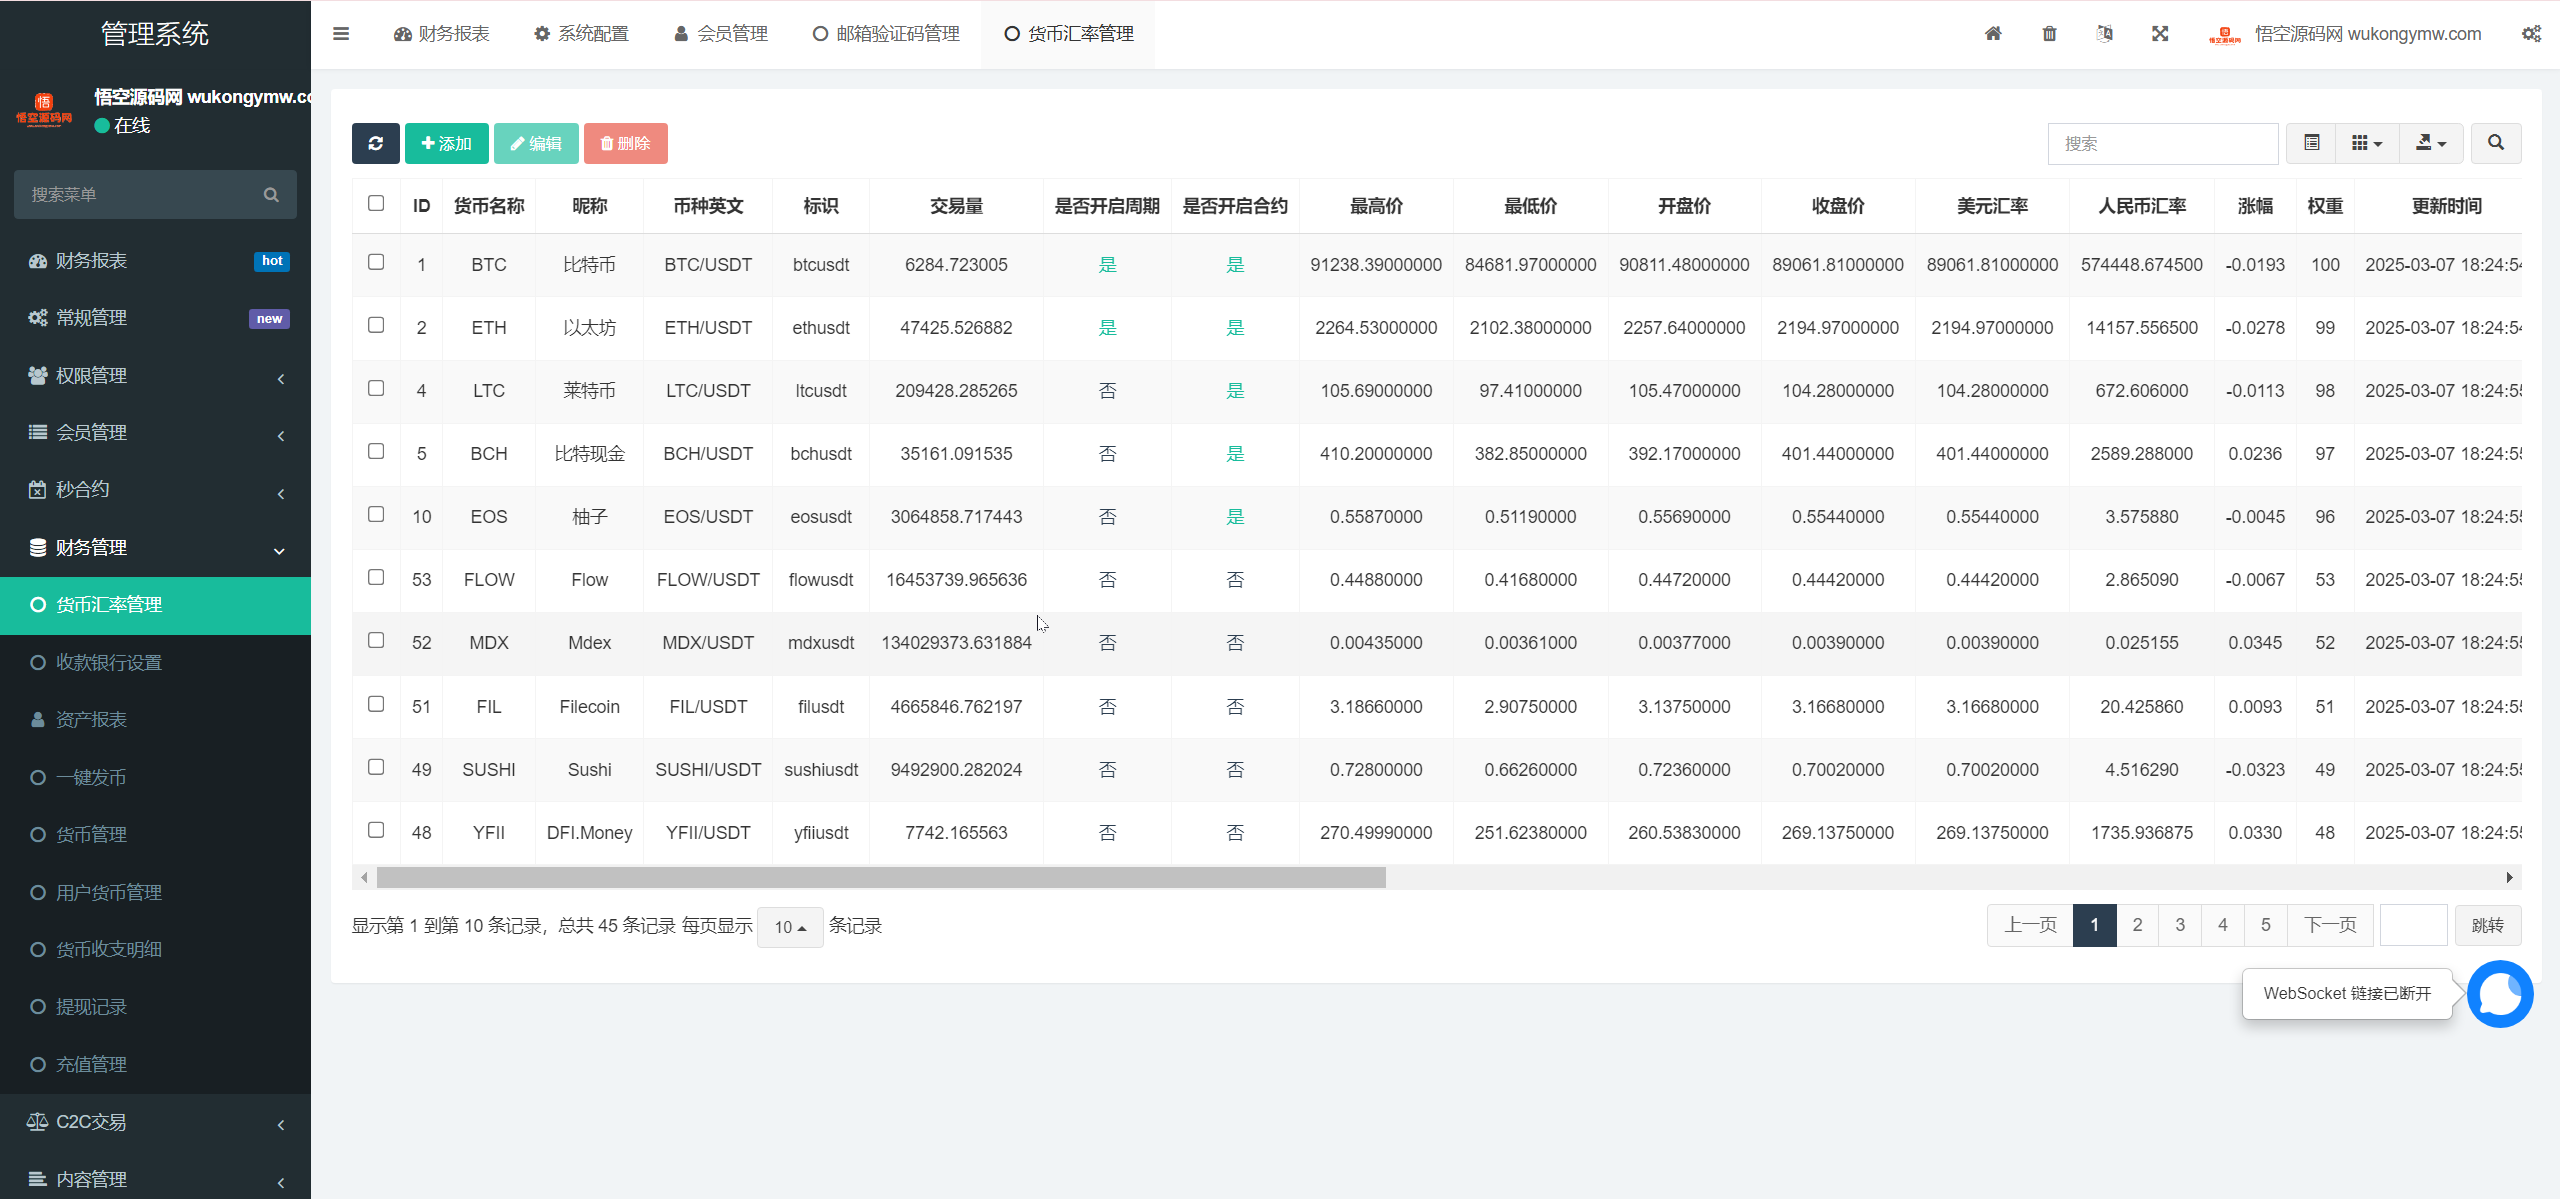This screenshot has width=2560, height=1199.
Task: Switch to 系统配置 tab
Action: point(581,34)
